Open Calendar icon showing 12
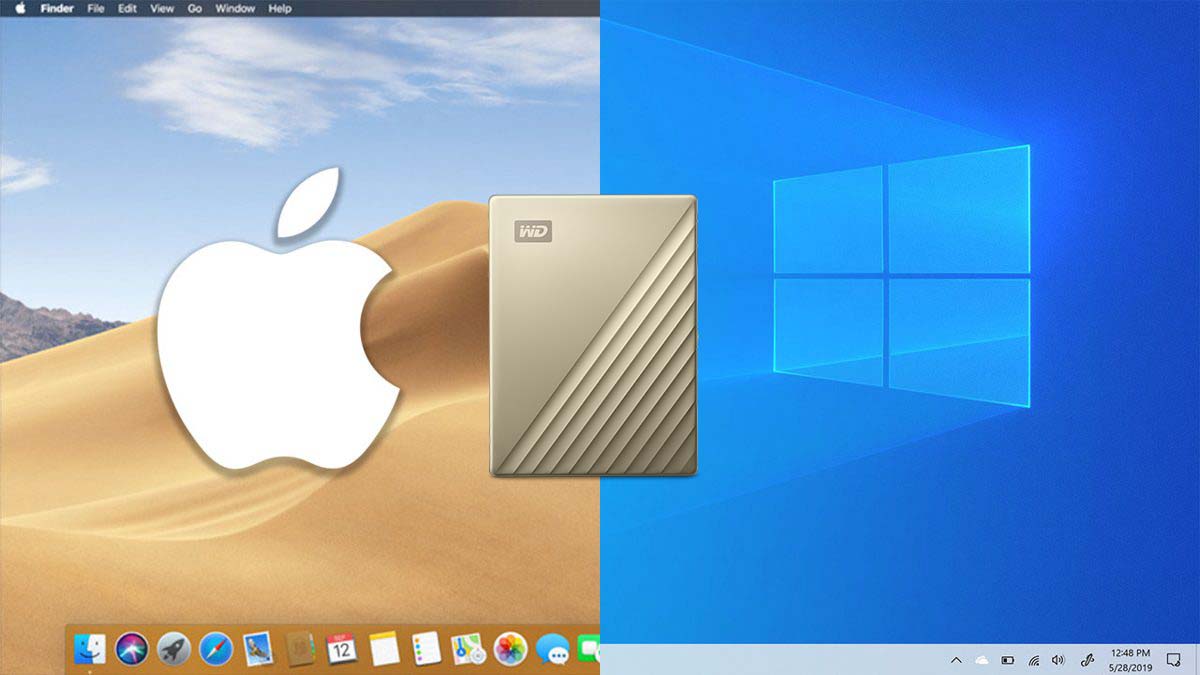 (x=342, y=648)
